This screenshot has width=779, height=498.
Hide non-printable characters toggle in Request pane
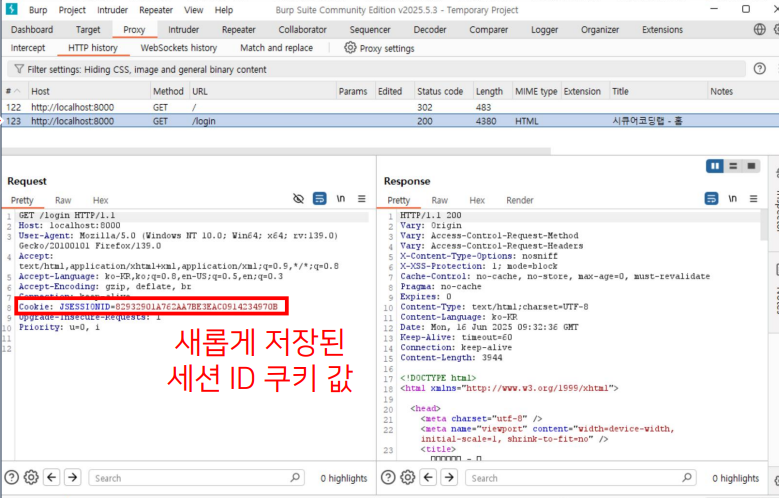click(x=298, y=199)
